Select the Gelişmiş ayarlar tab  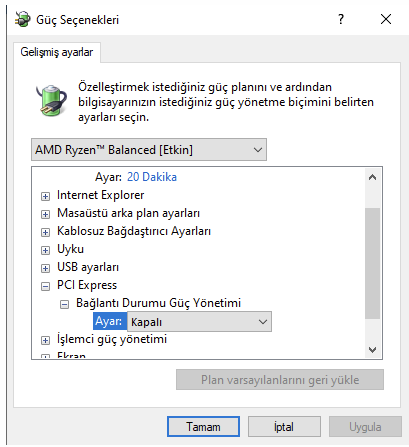57,52
